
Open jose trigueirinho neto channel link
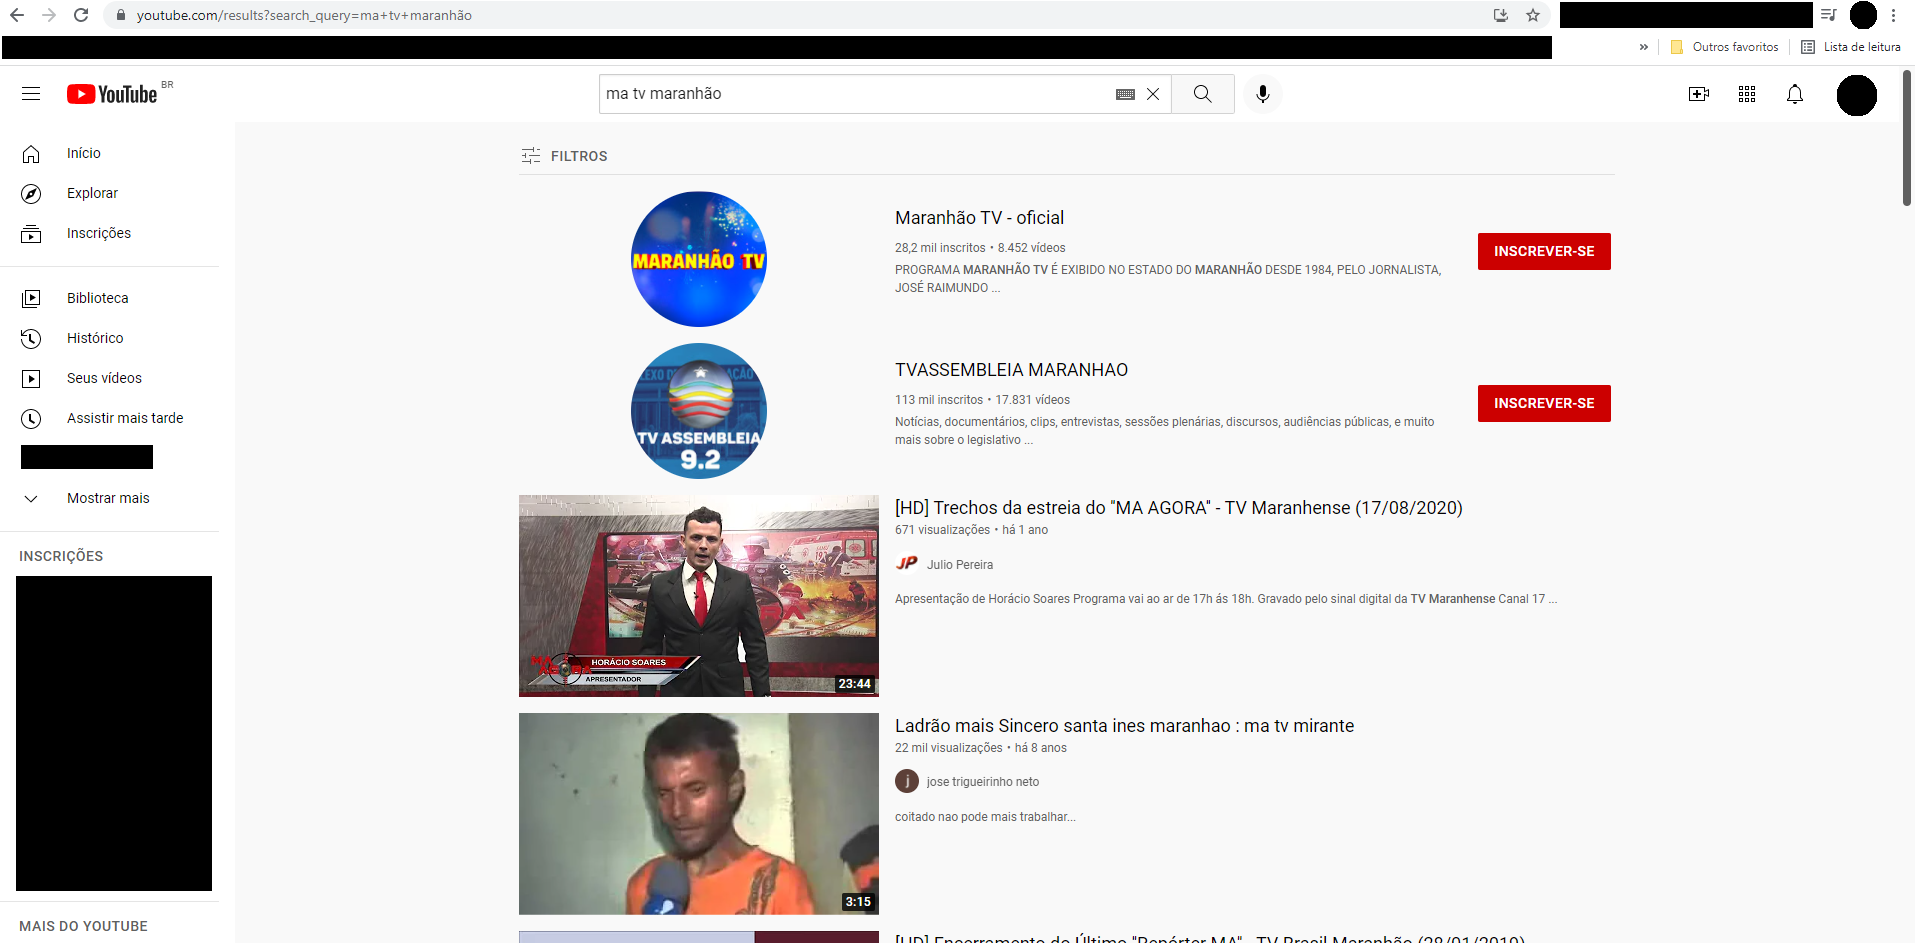983,782
